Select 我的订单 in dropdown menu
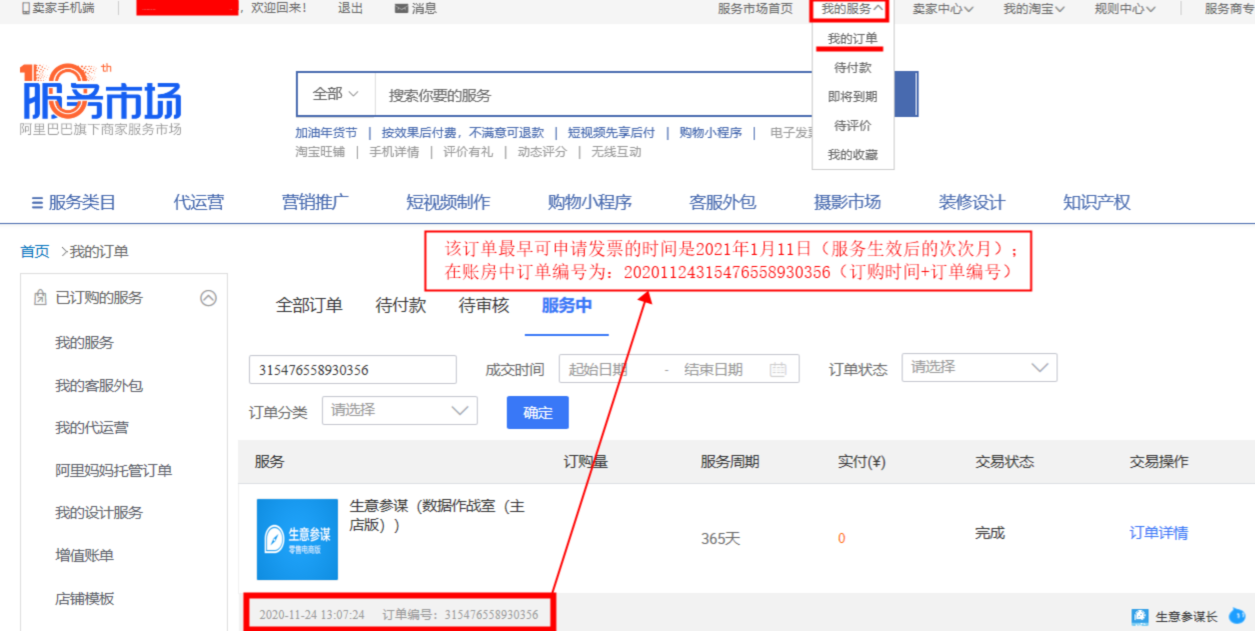The width and height of the screenshot is (1255, 631). (x=852, y=39)
